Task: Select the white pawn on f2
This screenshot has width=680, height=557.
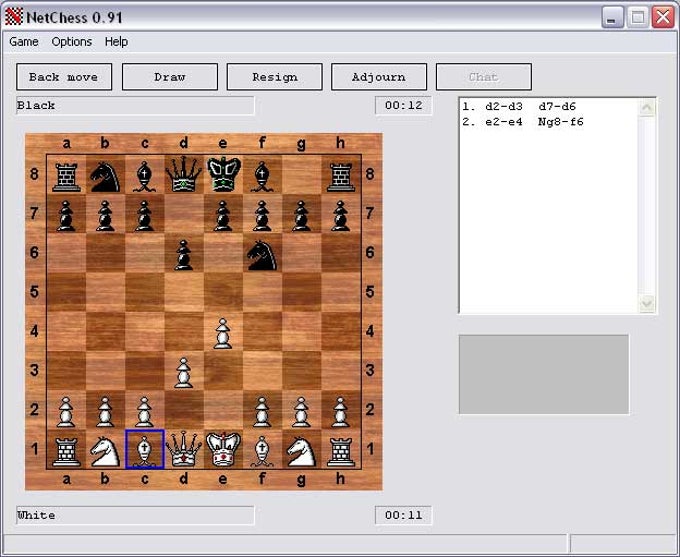Action: (262, 410)
